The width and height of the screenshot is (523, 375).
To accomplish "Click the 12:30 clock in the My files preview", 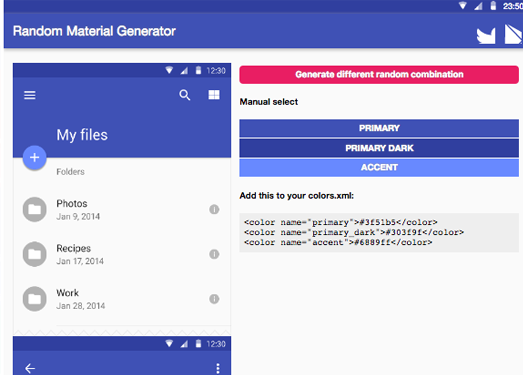I will (216, 71).
